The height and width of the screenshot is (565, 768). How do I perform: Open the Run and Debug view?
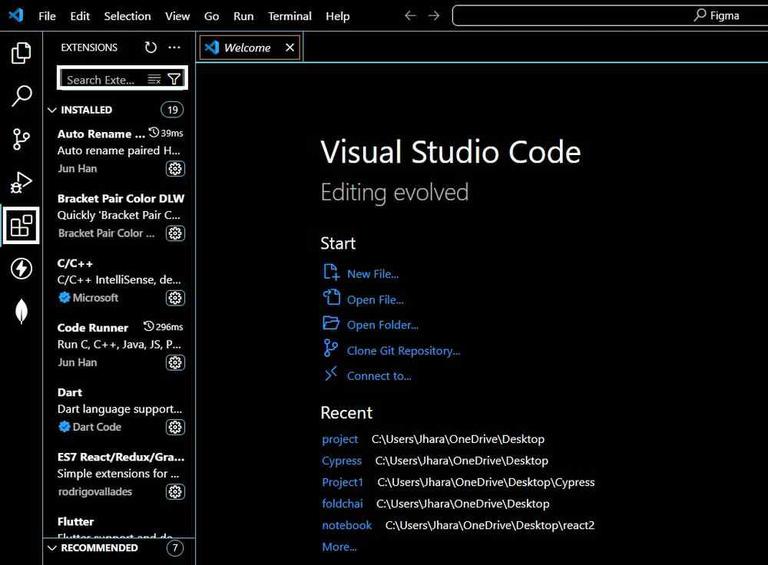pyautogui.click(x=21, y=182)
